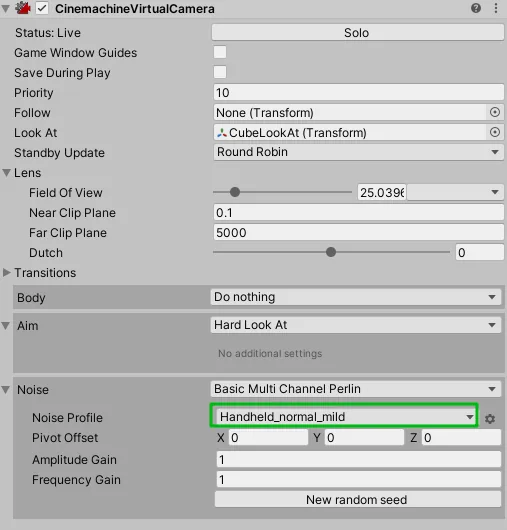This screenshot has width=507, height=530.
Task: Click the Pivot Offset Z field
Action: coord(461,437)
